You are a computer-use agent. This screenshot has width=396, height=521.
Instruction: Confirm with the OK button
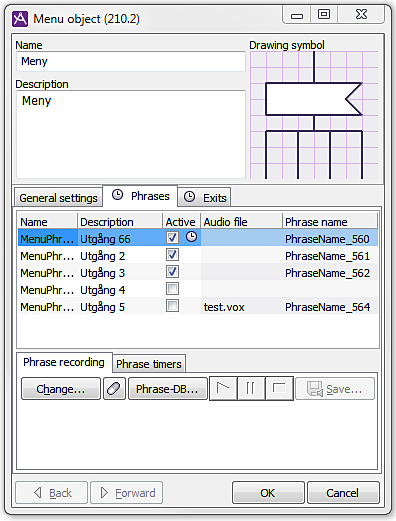[268, 493]
